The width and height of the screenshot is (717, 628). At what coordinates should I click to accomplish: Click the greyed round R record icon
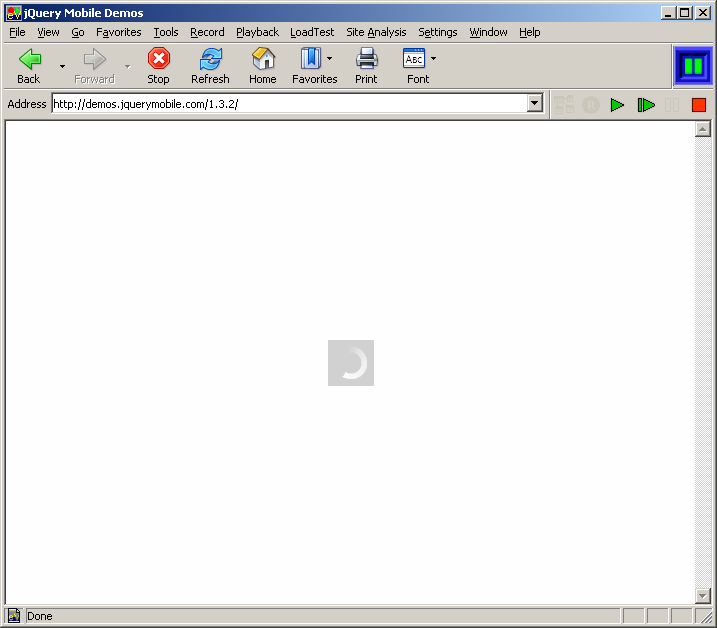[591, 105]
